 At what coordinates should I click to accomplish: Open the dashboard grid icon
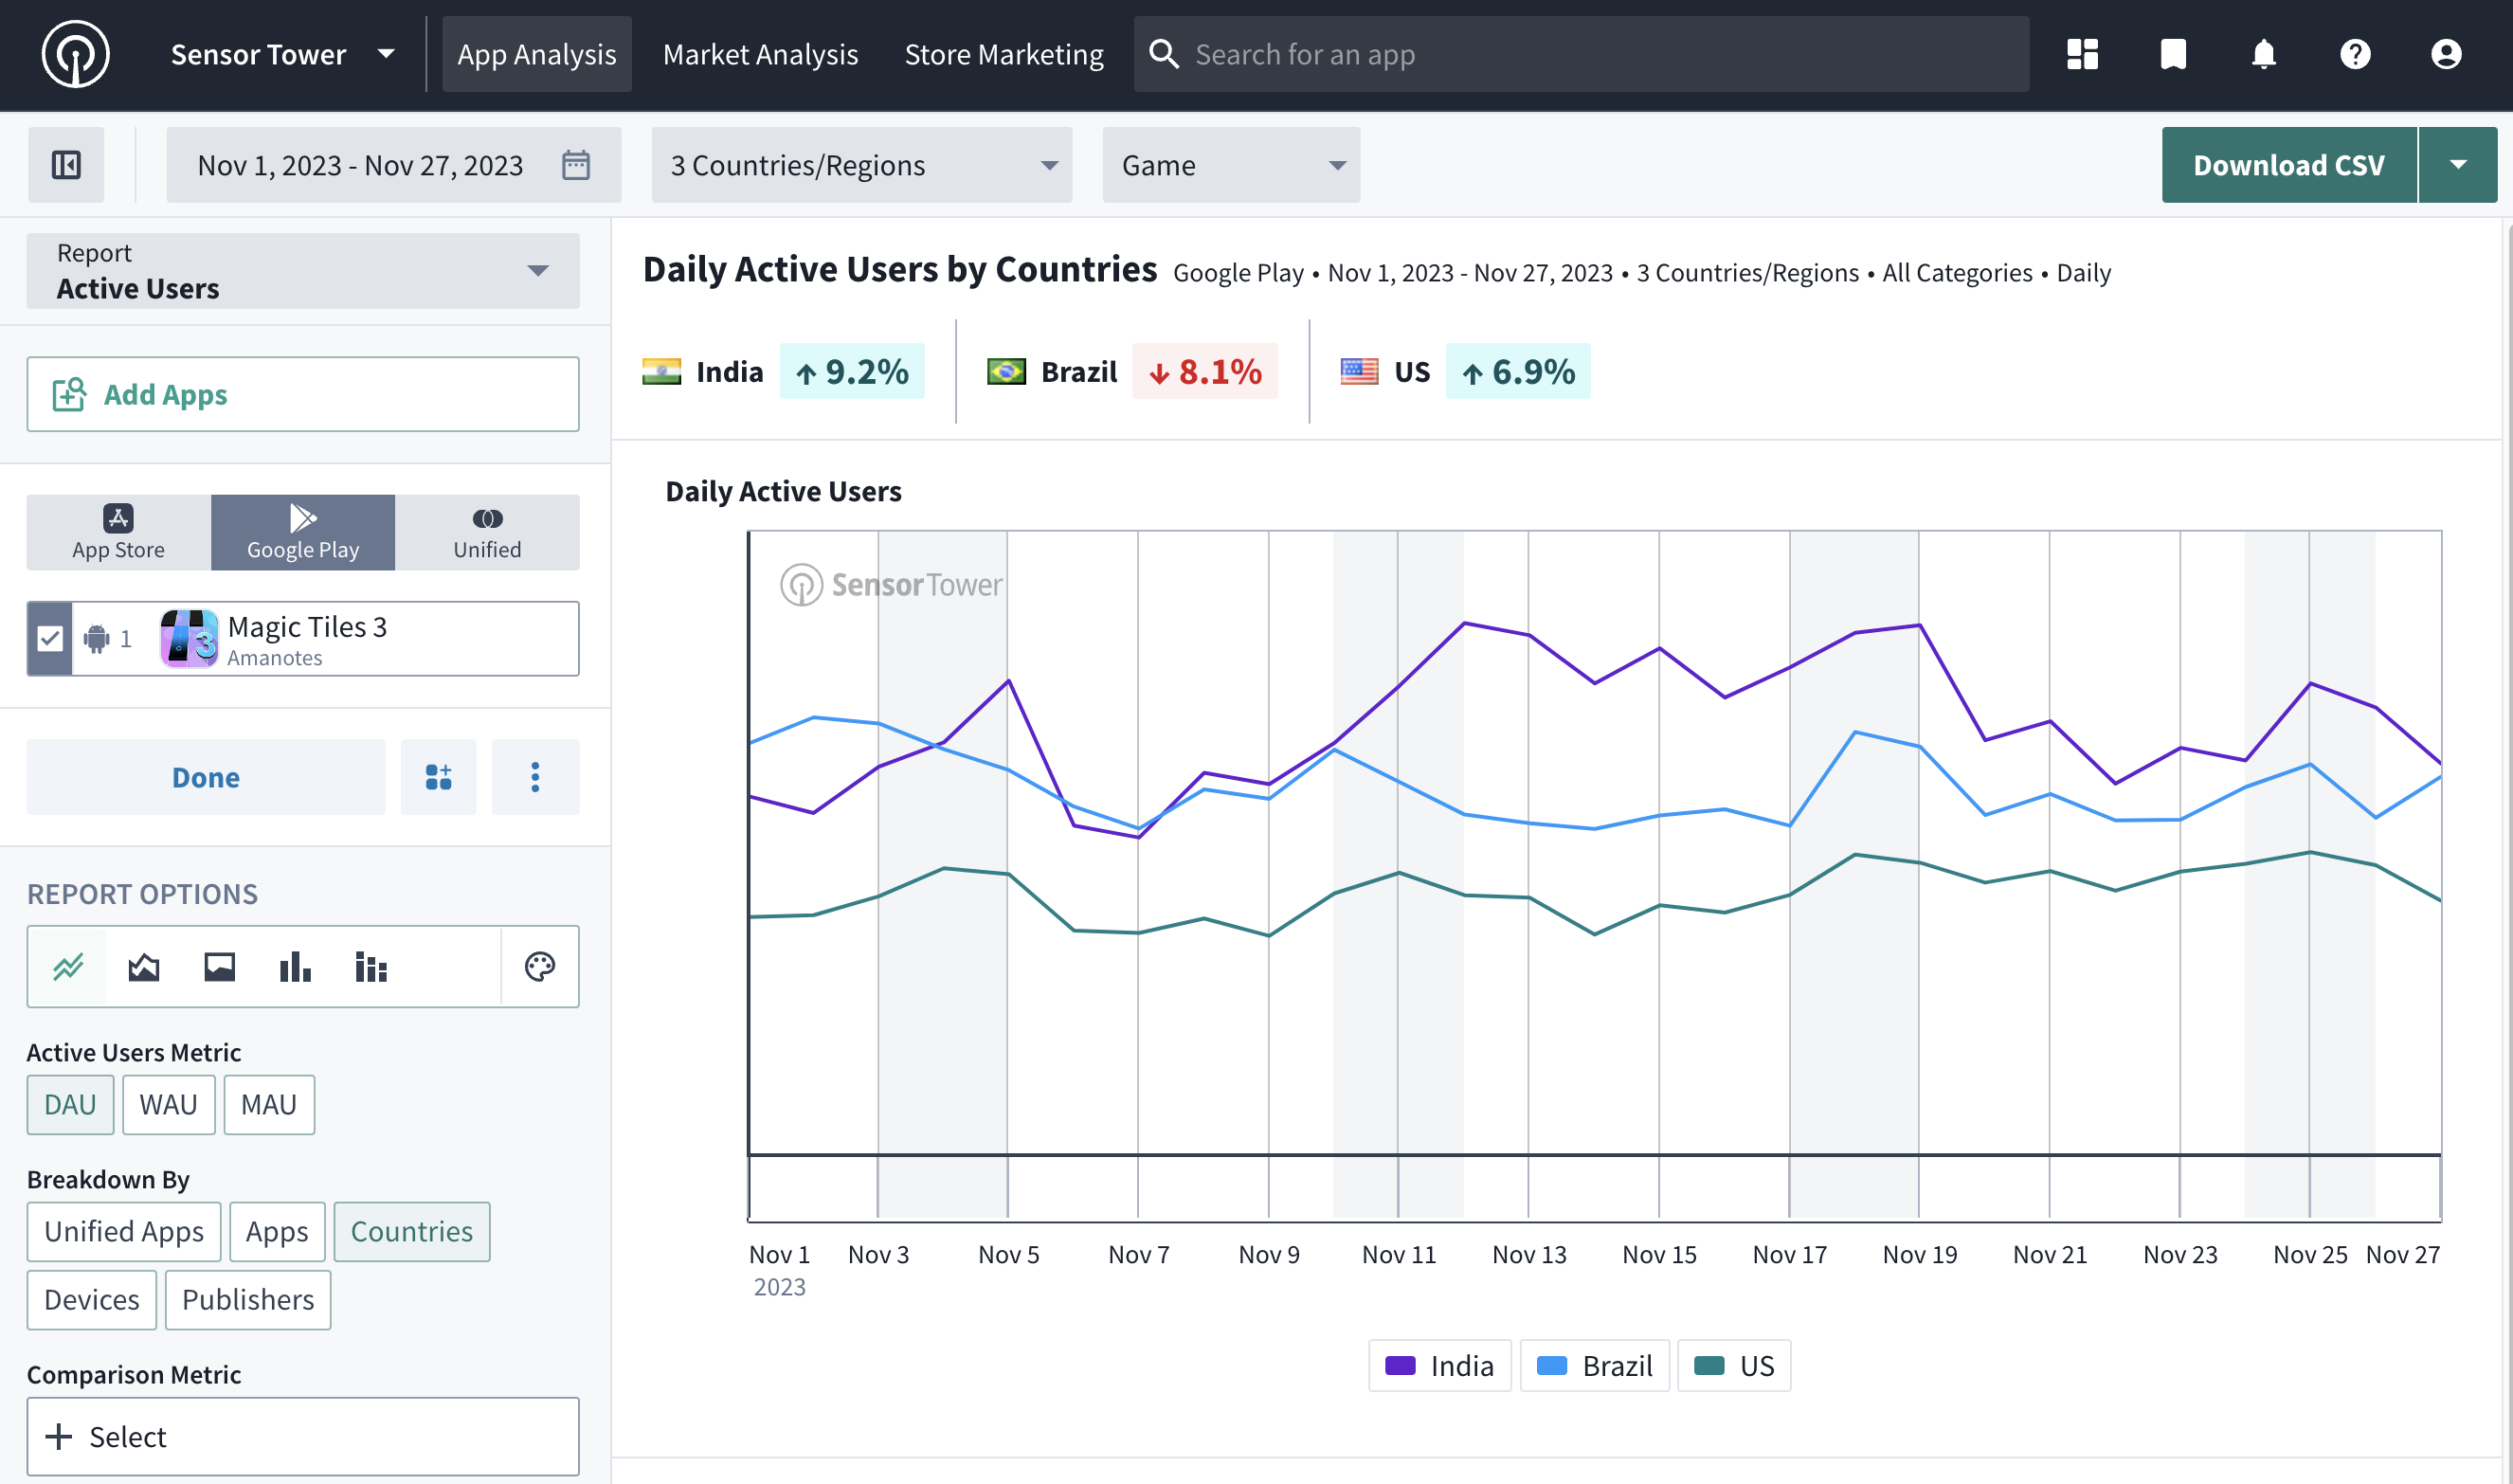tap(2082, 54)
